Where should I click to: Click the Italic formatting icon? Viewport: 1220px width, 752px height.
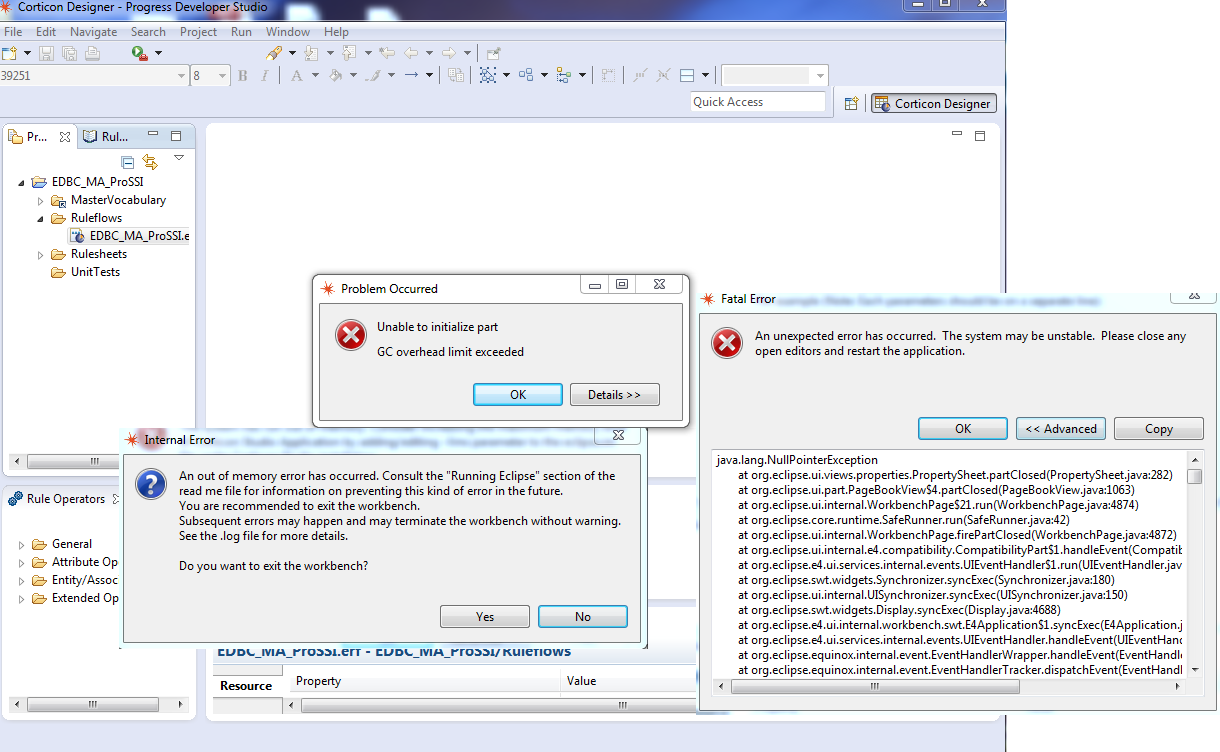[264, 76]
